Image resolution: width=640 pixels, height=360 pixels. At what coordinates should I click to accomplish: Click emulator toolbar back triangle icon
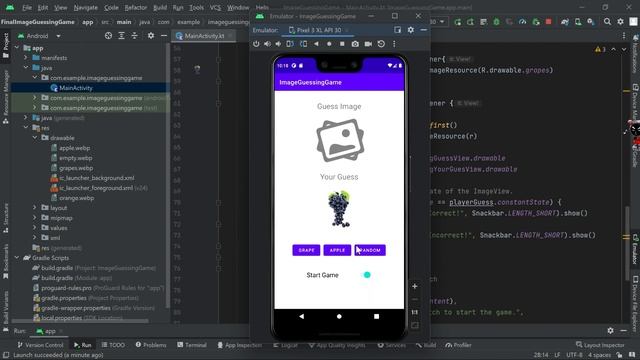(x=316, y=44)
